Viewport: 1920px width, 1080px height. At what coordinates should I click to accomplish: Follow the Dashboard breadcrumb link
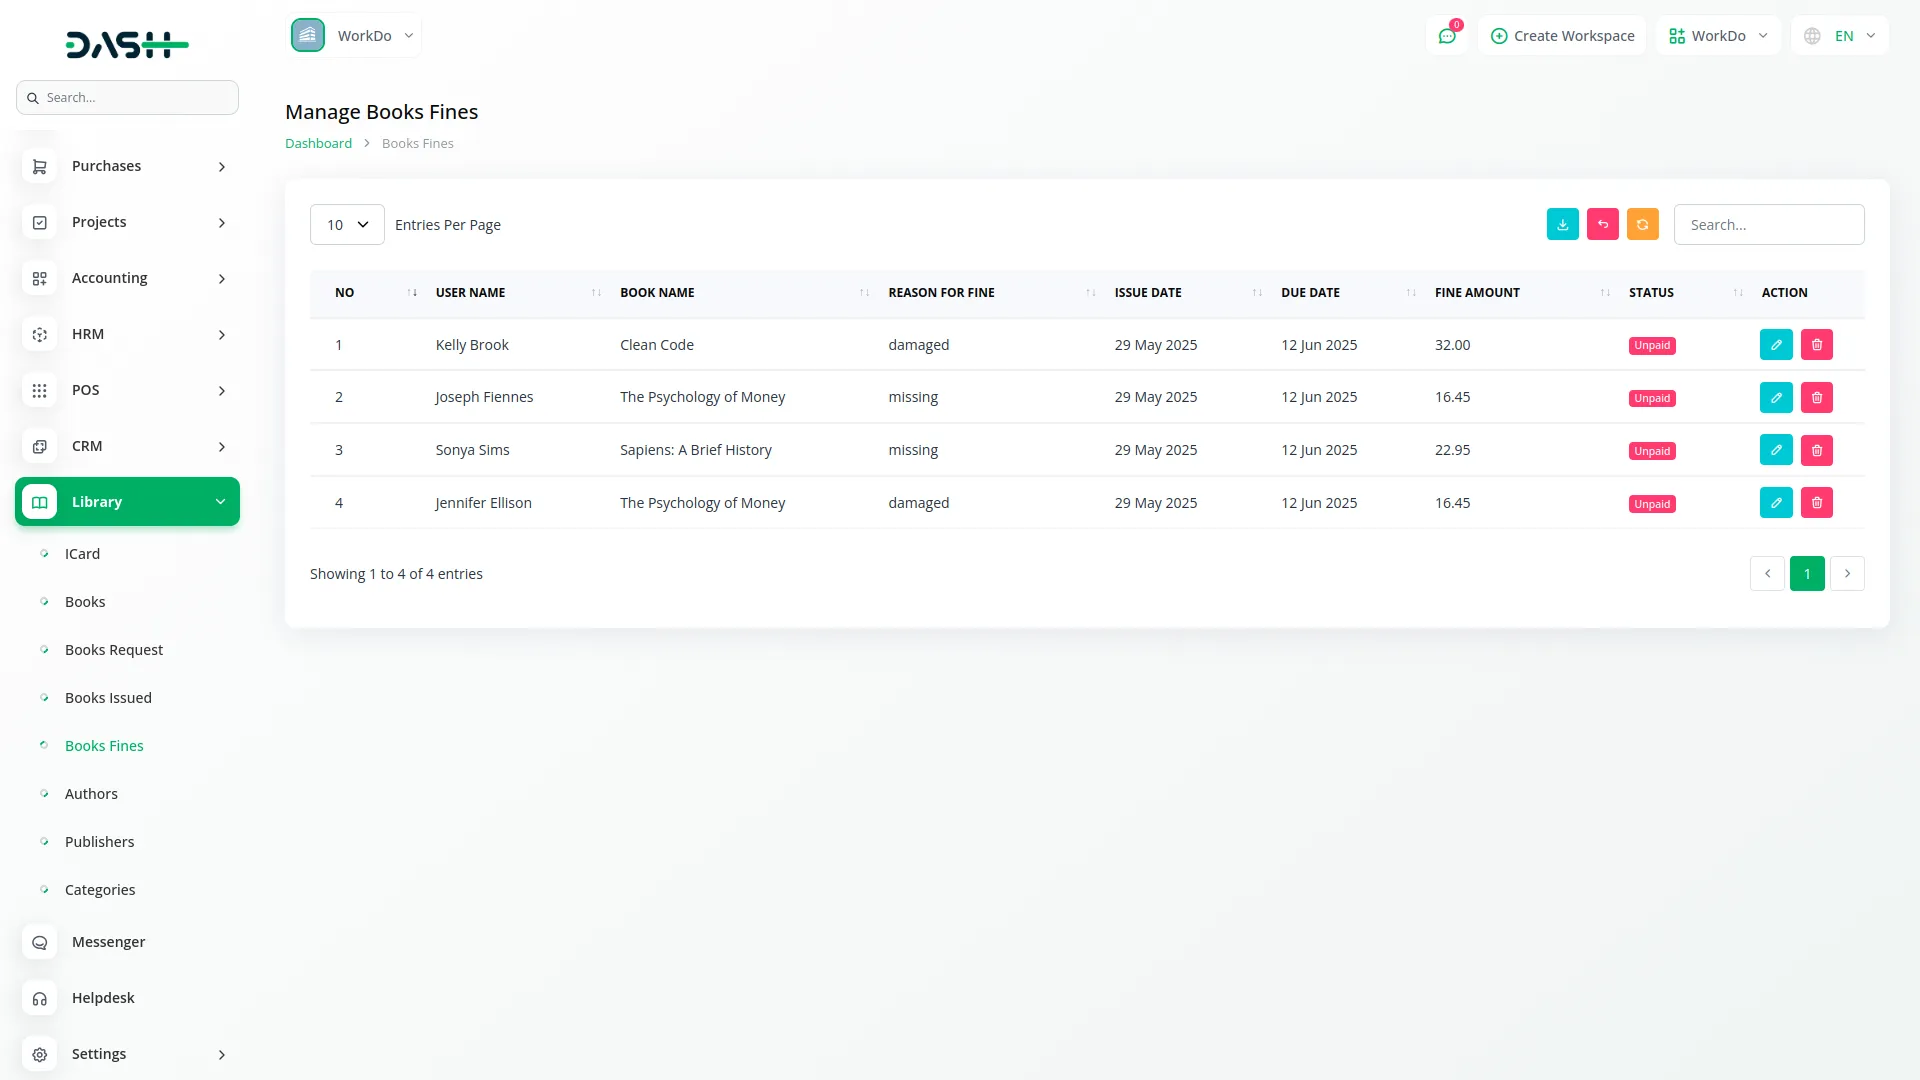(x=317, y=143)
